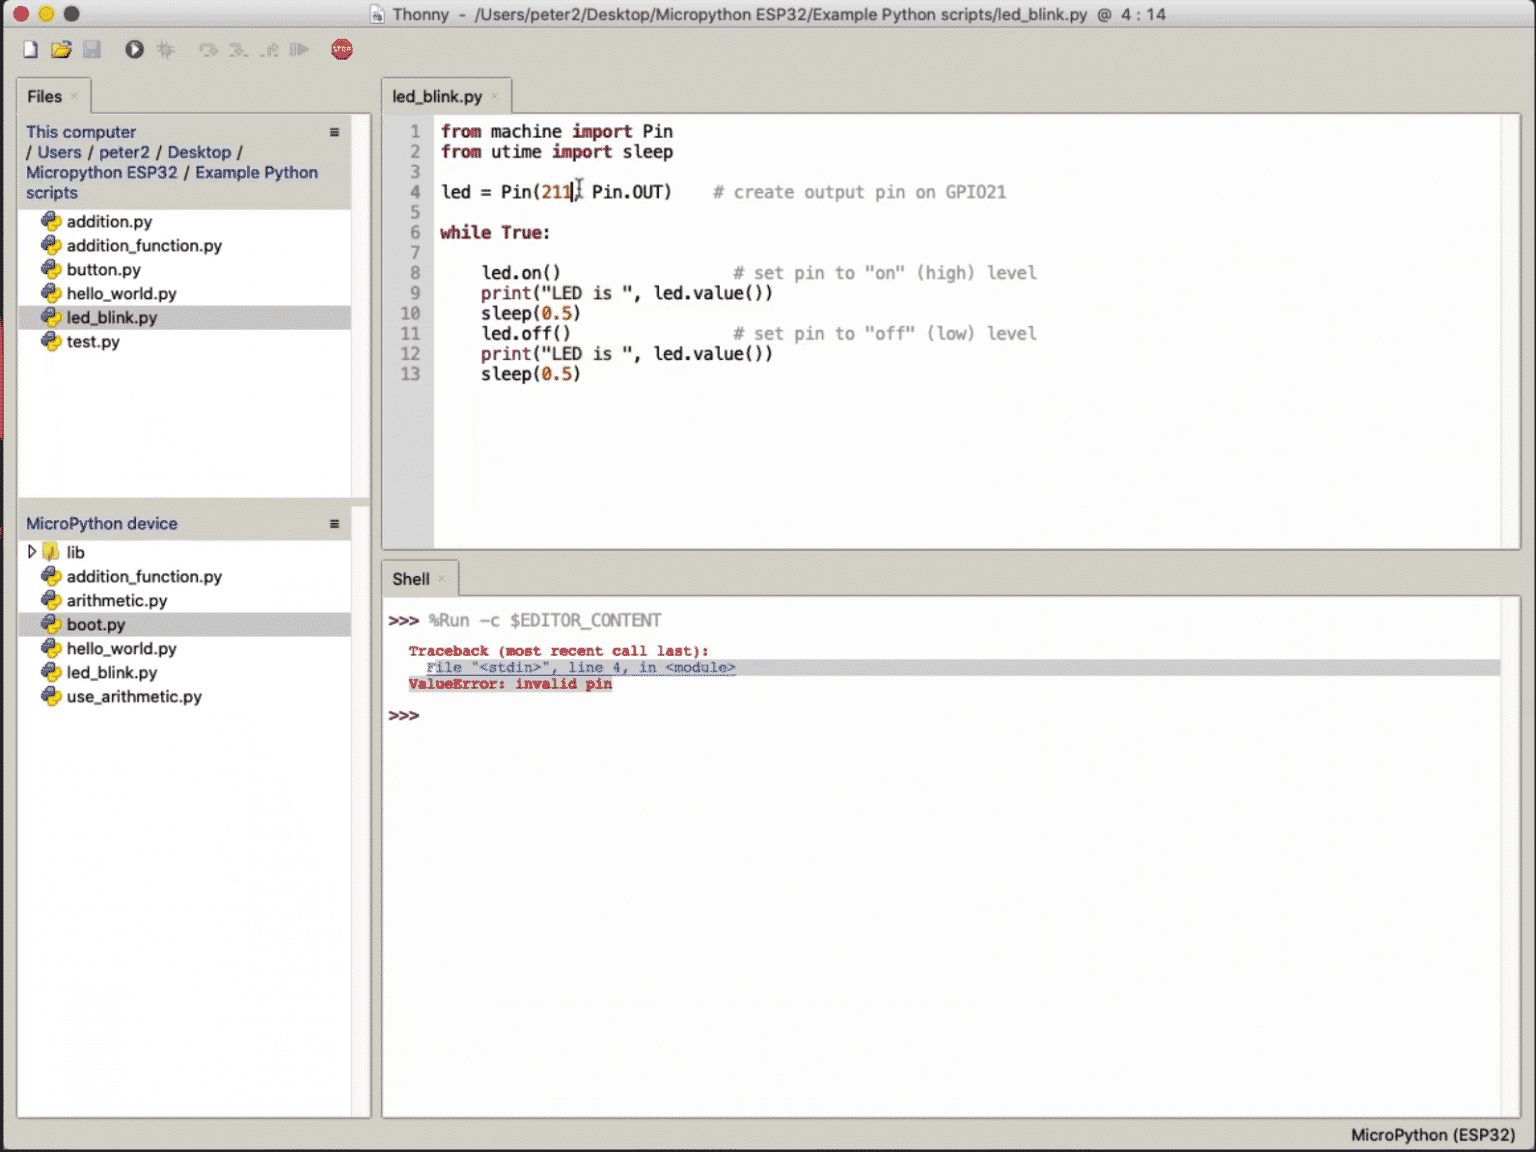Click line number 13 in the gutter
Viewport: 1536px width, 1152px height.
point(410,374)
